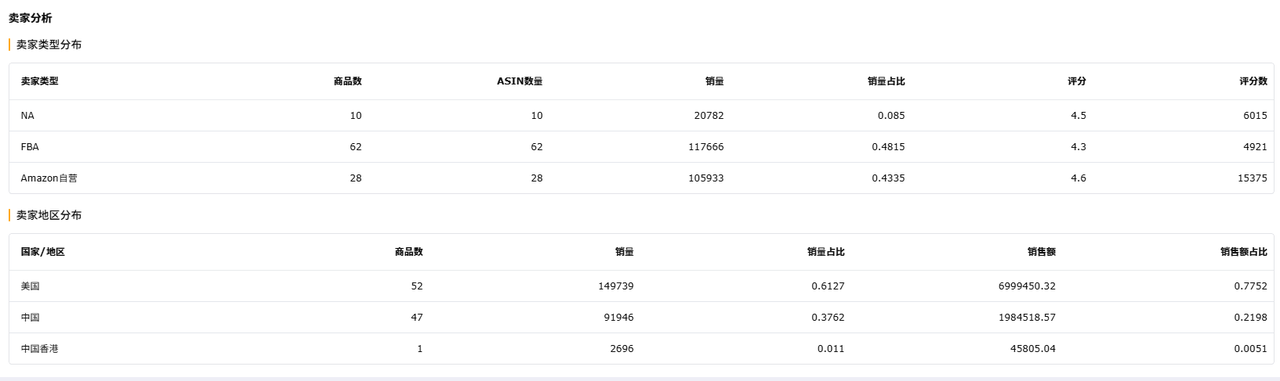
Task: Select the 中国 region row label
Action: (30, 317)
